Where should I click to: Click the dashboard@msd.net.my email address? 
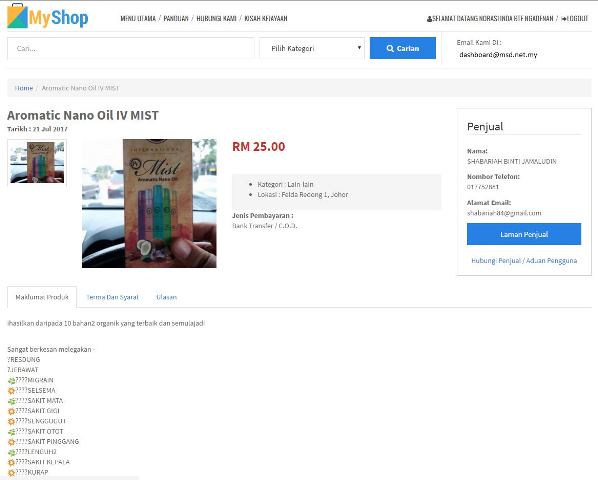(498, 55)
